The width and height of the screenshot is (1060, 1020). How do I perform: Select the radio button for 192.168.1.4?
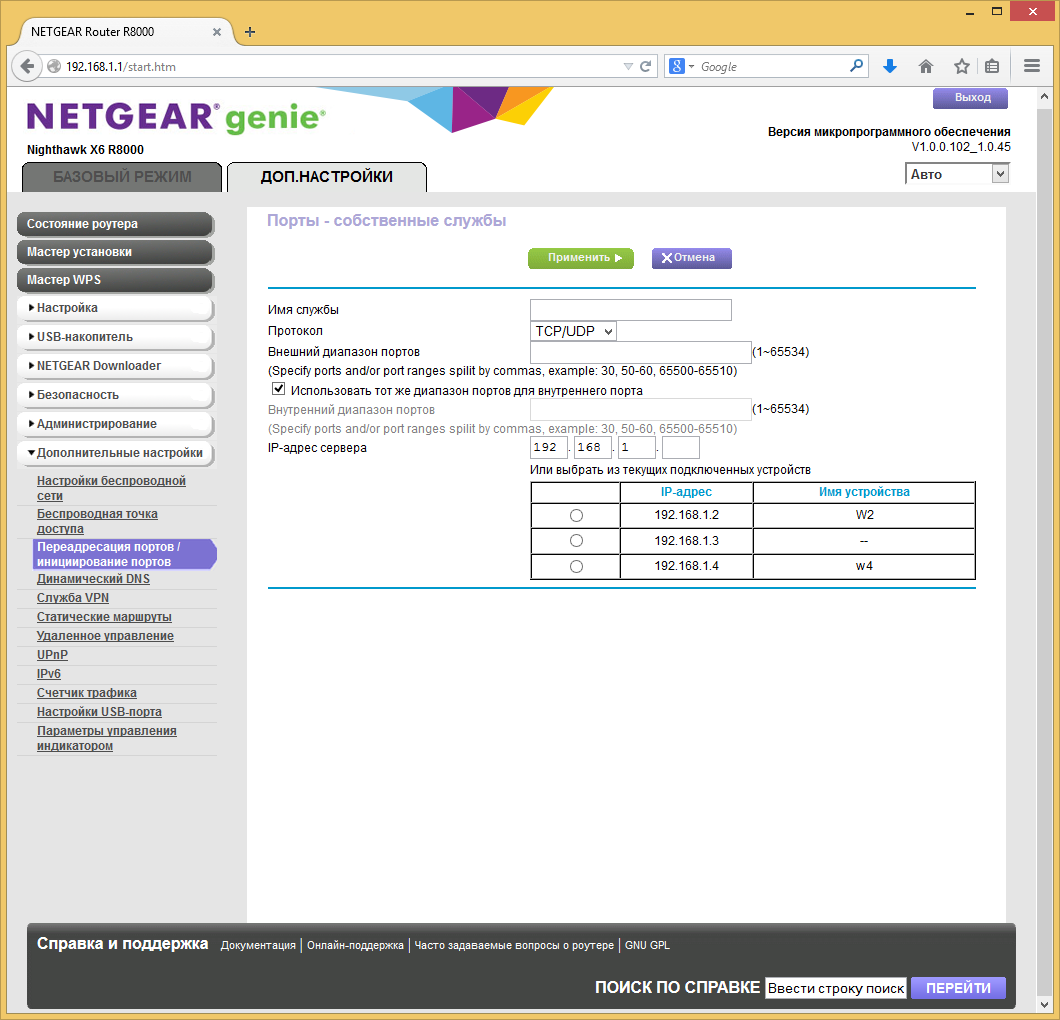click(x=574, y=565)
